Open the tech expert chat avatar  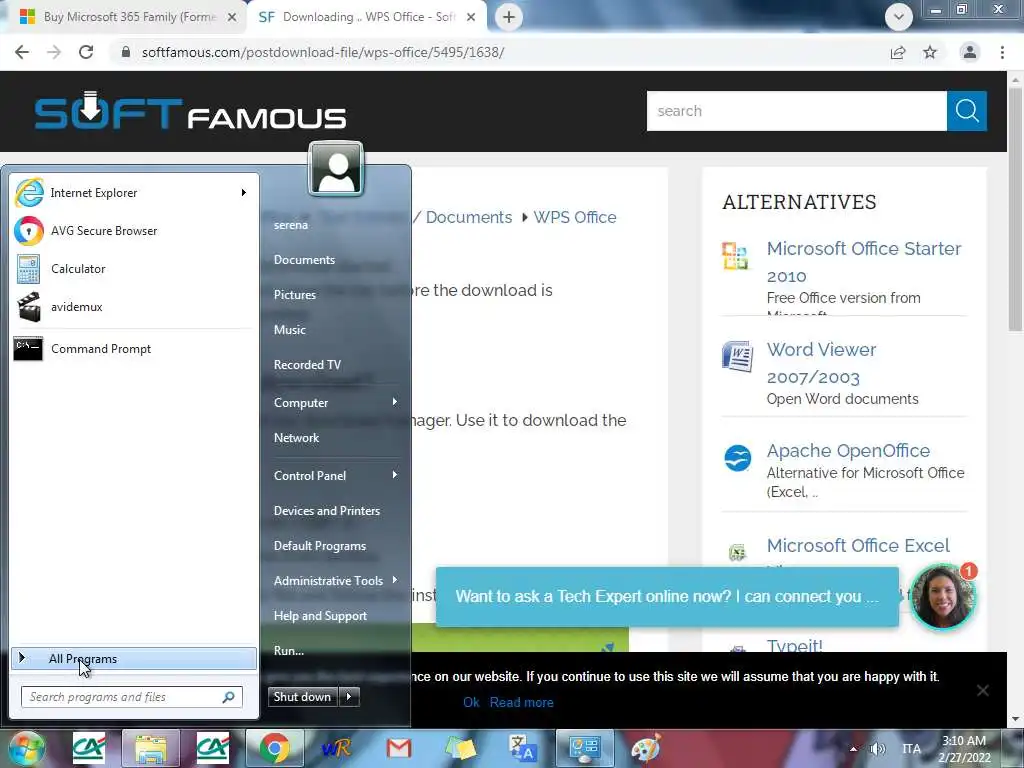pyautogui.click(x=942, y=597)
